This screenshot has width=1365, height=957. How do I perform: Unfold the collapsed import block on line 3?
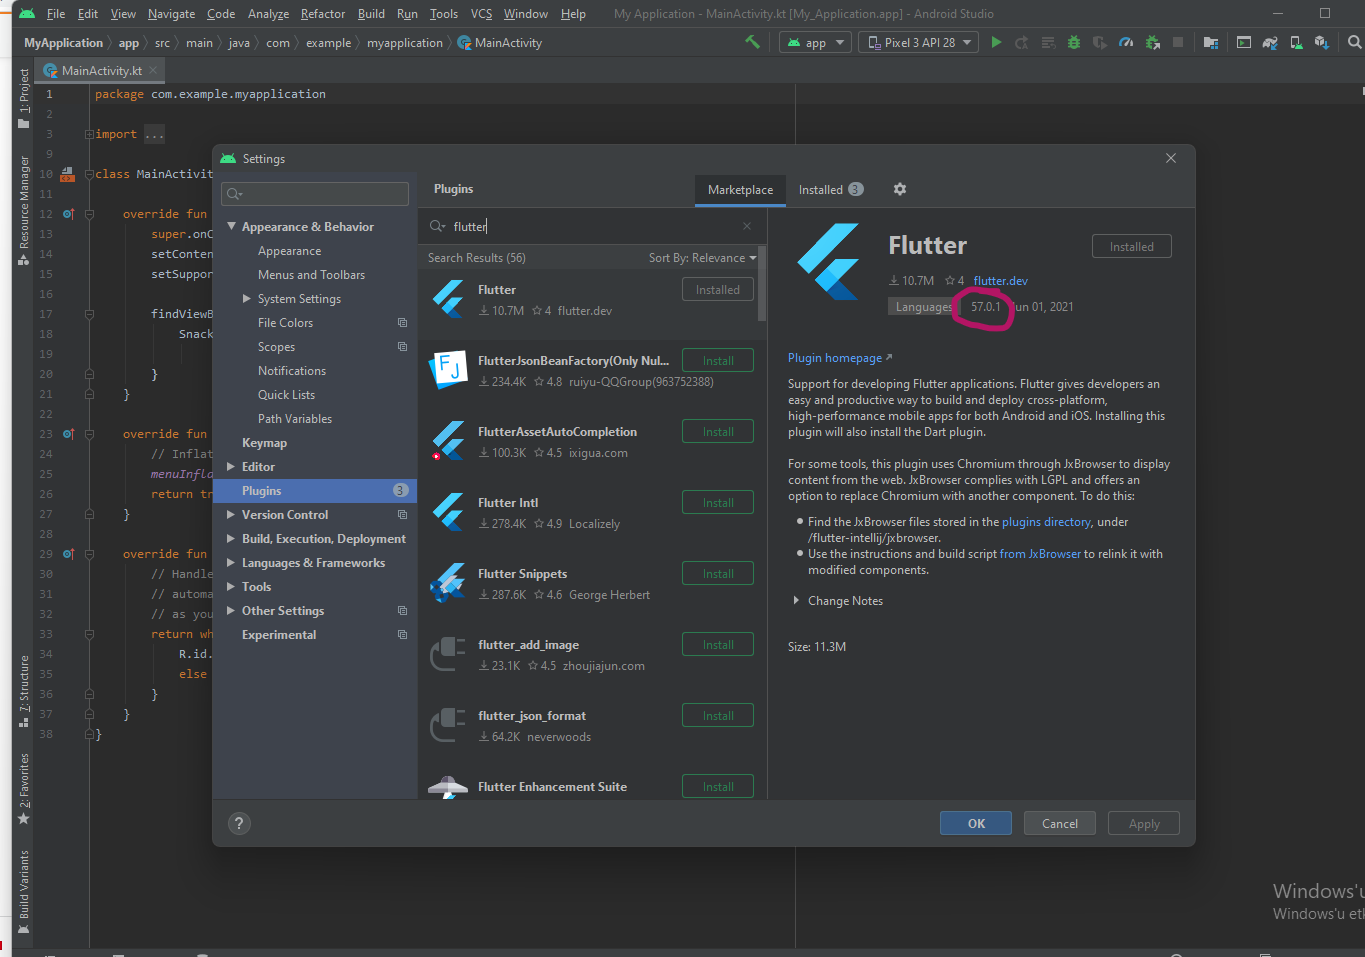coord(89,134)
